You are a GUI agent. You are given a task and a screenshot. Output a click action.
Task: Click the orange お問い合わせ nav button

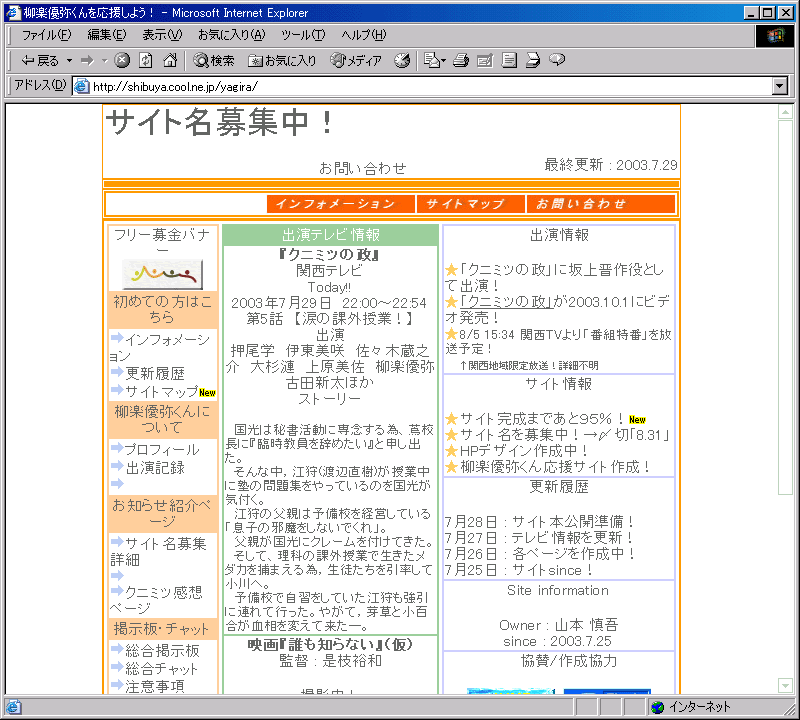tap(601, 204)
